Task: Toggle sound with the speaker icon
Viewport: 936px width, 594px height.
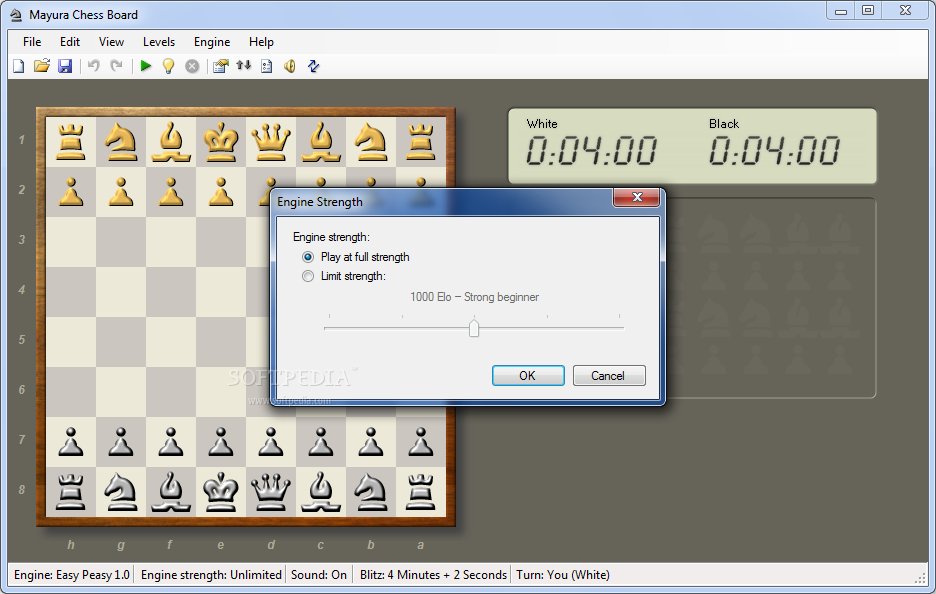Action: 290,66
